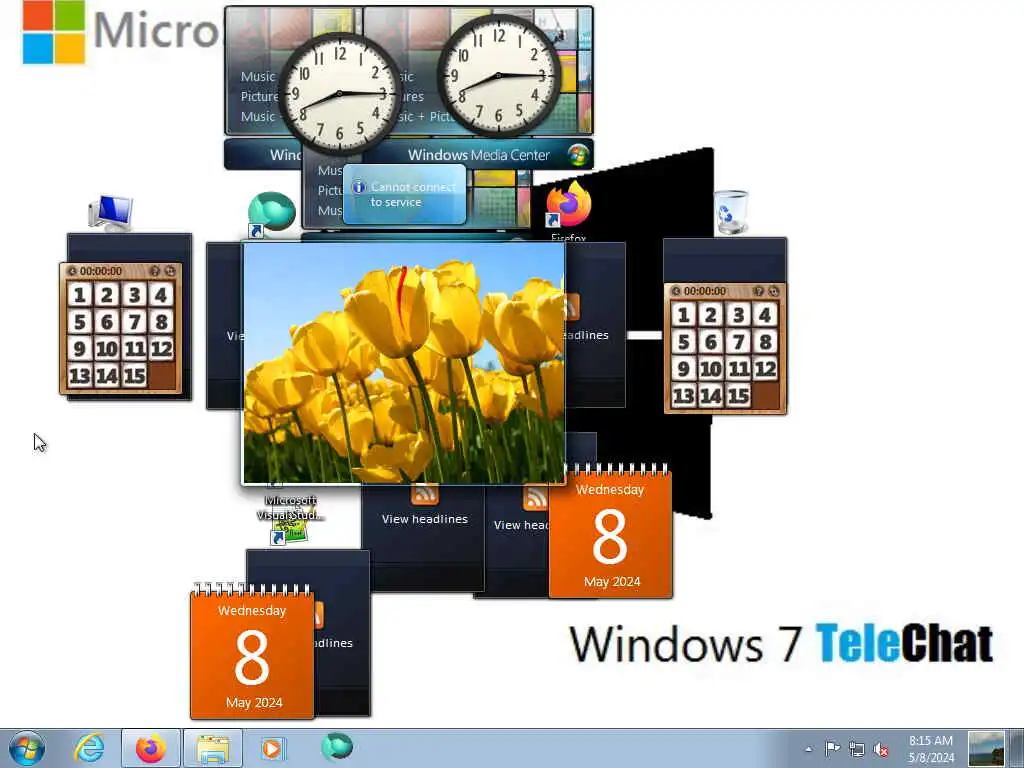
Task: Click 00:00:00 timer in puzzle under Recycle Bin
Action: (705, 291)
